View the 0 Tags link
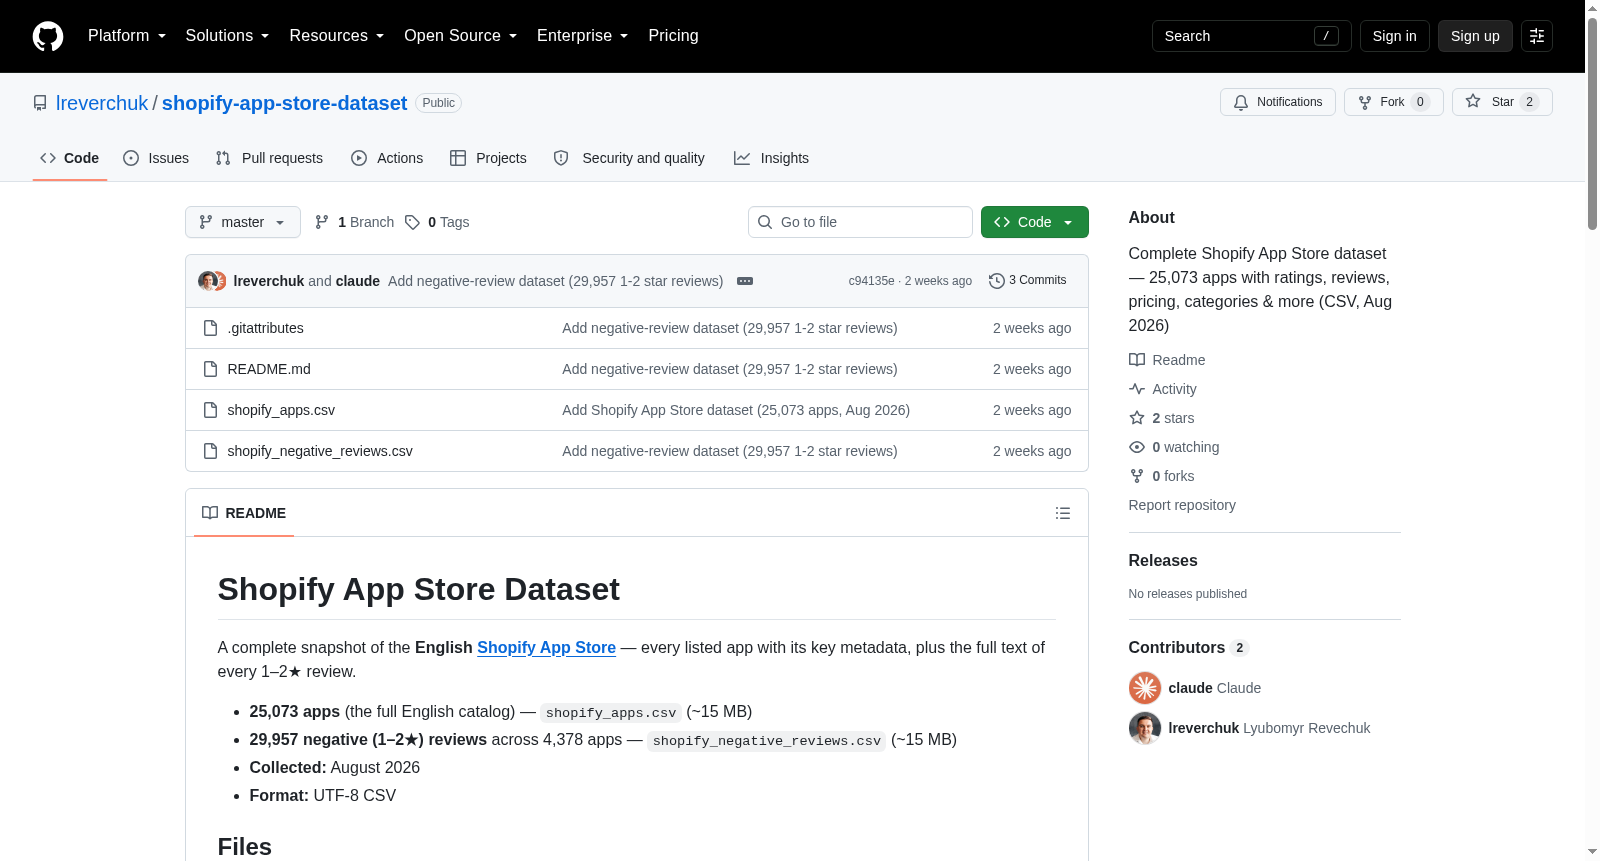 pyautogui.click(x=437, y=222)
